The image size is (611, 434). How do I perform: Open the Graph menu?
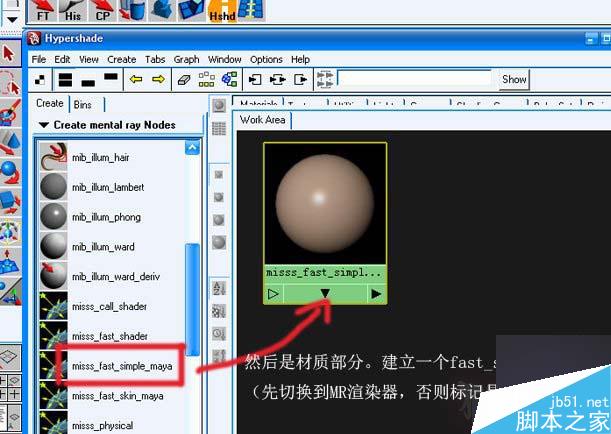point(186,60)
